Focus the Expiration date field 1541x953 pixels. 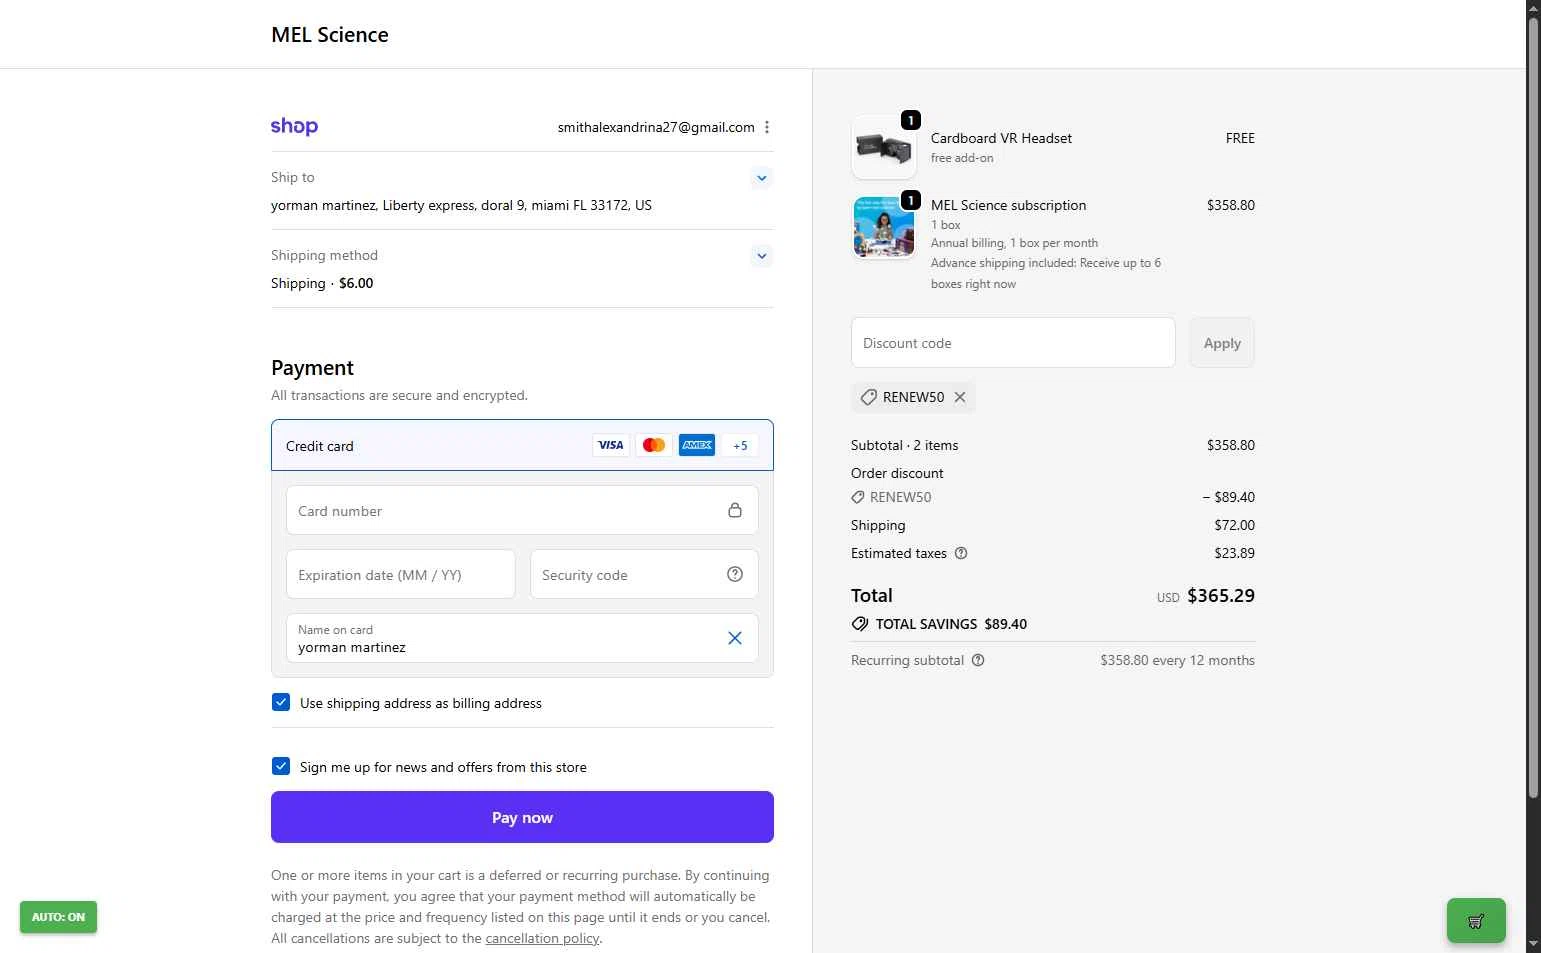[x=401, y=574]
